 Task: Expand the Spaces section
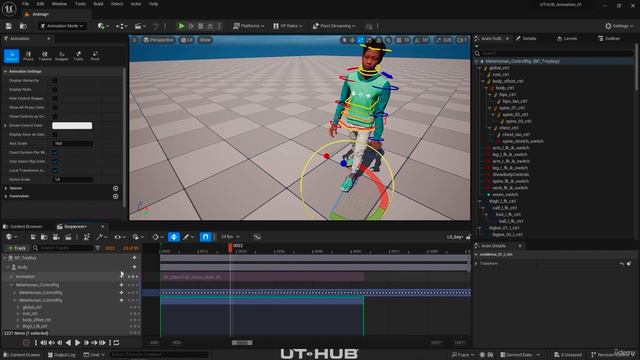(6, 188)
